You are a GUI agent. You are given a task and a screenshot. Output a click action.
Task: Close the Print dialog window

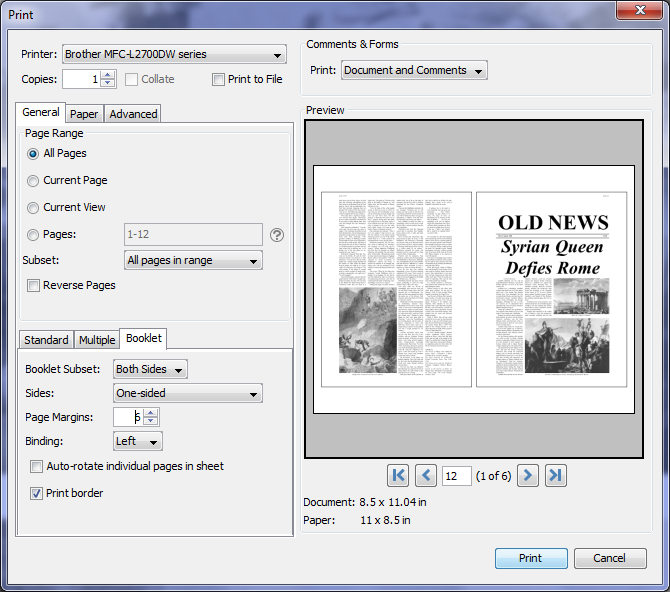640,10
